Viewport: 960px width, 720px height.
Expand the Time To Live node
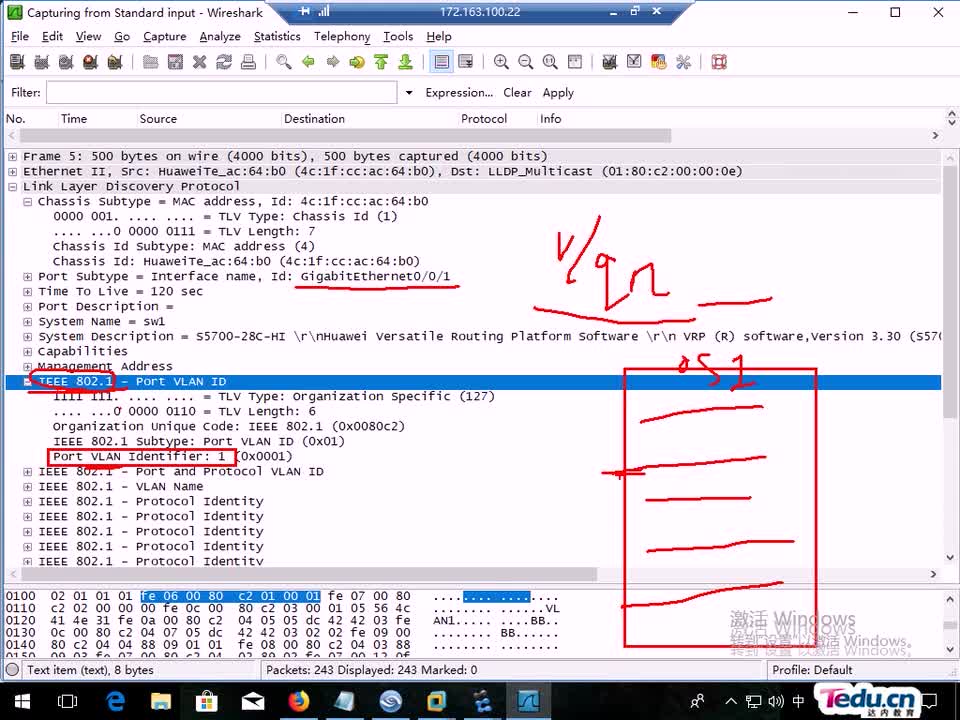pos(28,292)
